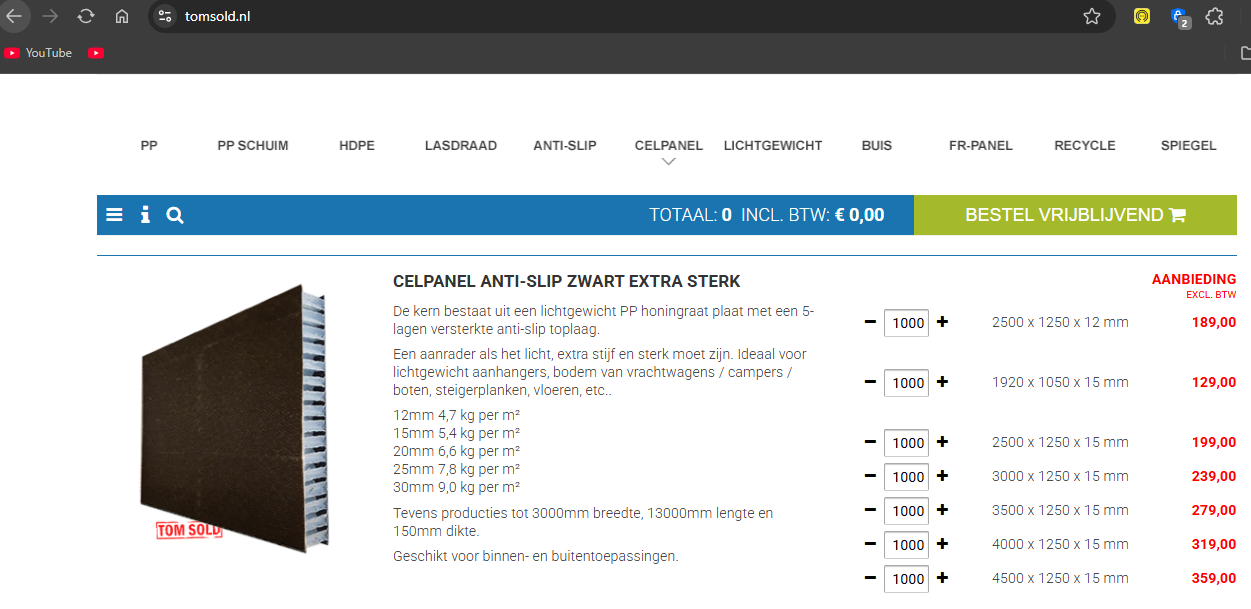Bookmark this page with star icon
1251x609 pixels.
pos(1092,16)
